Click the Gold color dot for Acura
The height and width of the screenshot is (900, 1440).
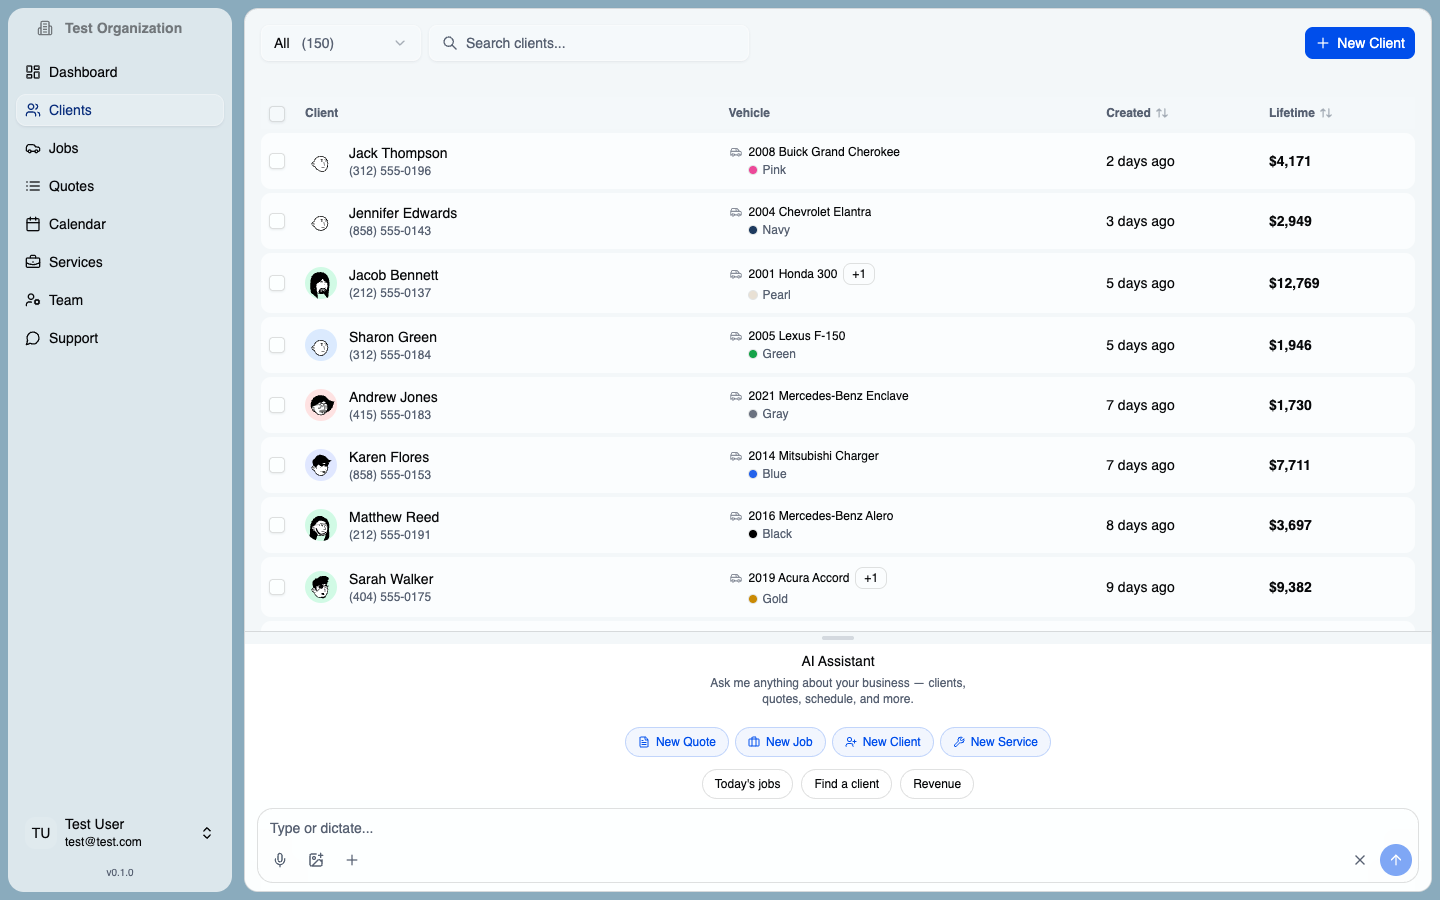point(753,599)
